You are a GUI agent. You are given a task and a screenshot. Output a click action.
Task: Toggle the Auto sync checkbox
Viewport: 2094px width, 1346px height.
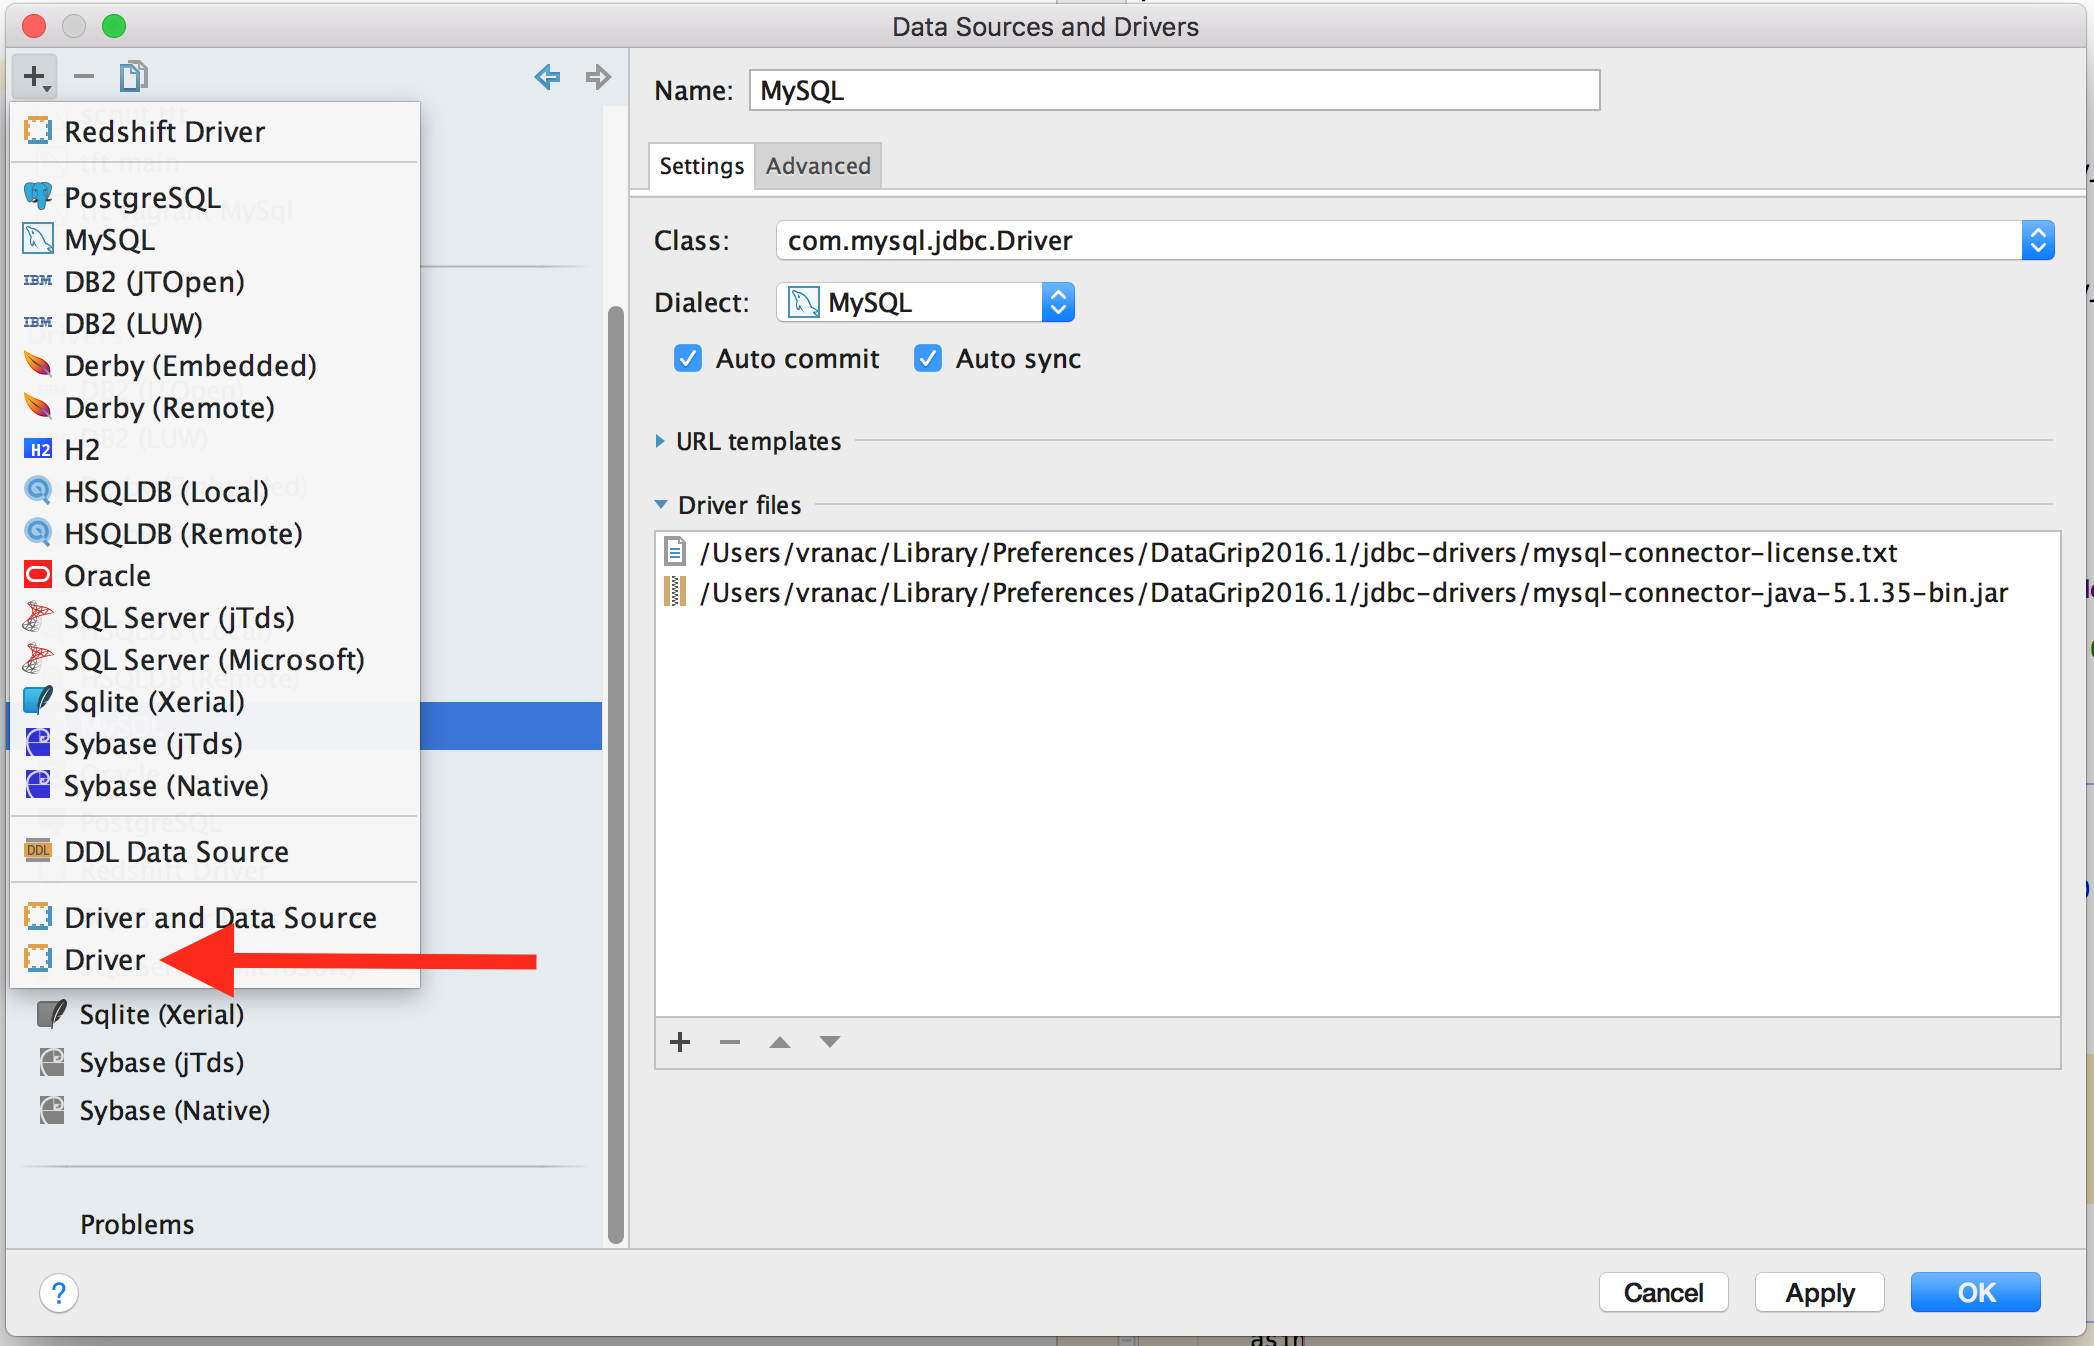(928, 358)
